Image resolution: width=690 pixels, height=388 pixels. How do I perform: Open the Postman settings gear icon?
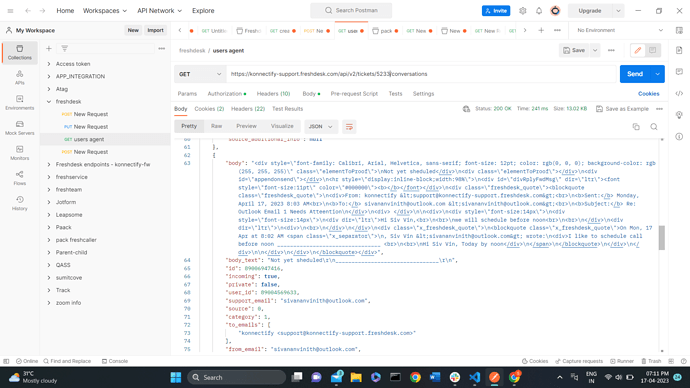(522, 11)
